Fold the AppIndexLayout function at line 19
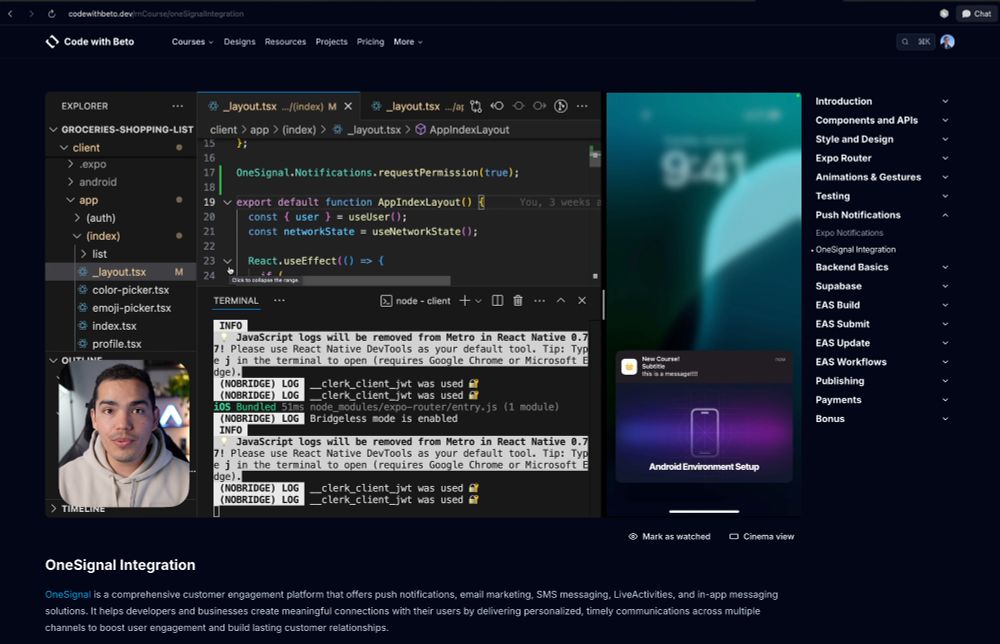The height and width of the screenshot is (644, 1000). pyautogui.click(x=227, y=202)
